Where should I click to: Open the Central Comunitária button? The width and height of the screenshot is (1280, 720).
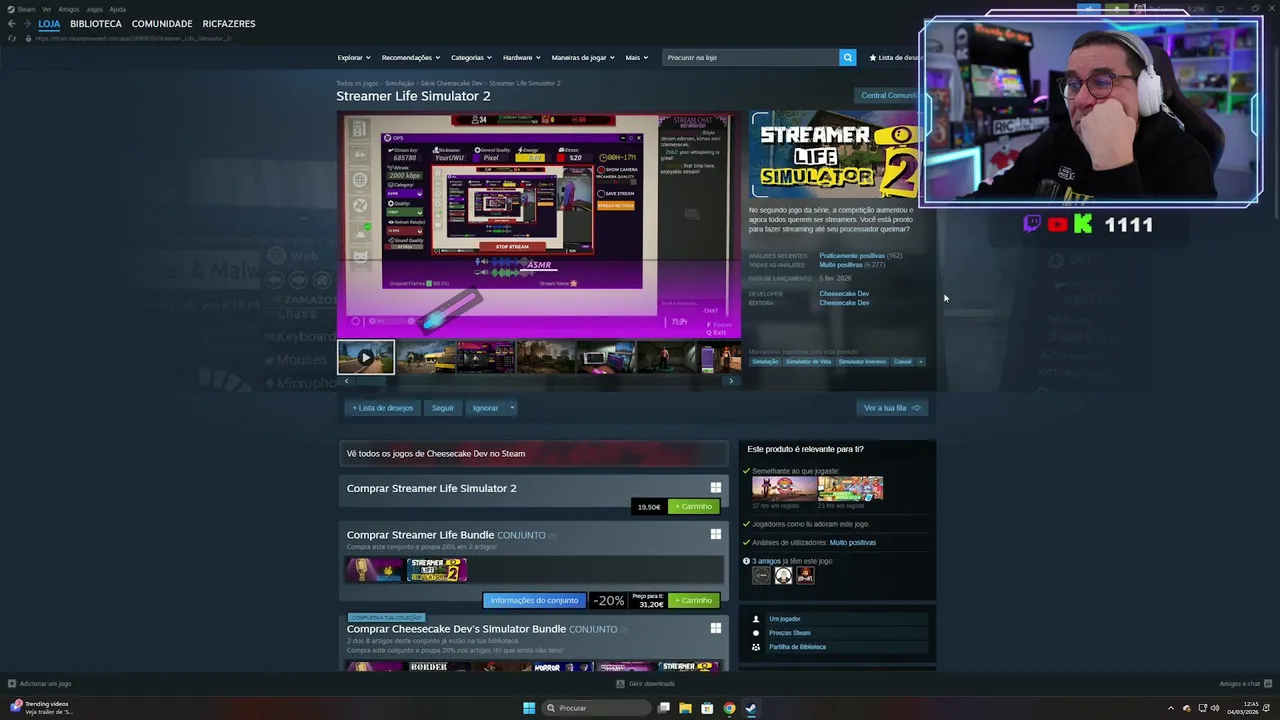889,95
